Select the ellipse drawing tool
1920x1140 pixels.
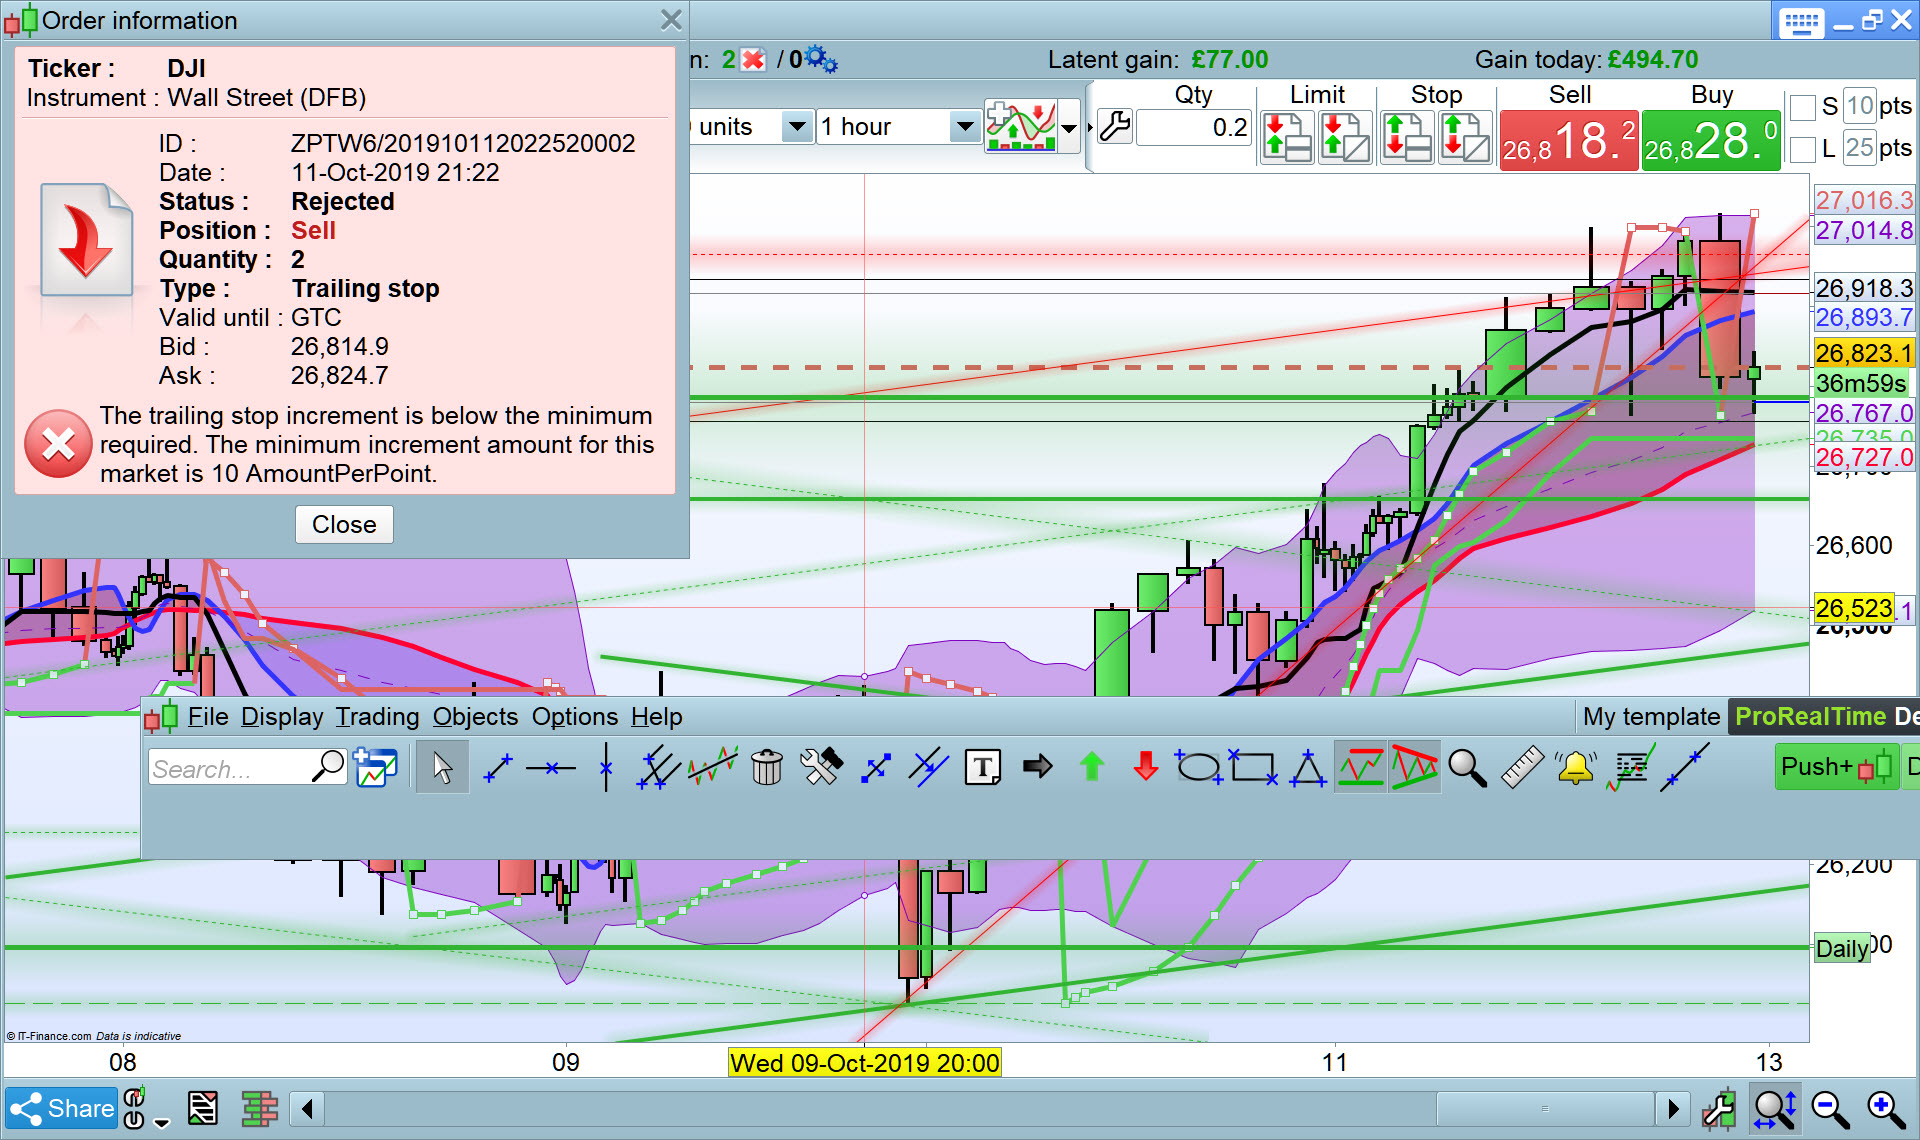1197,768
